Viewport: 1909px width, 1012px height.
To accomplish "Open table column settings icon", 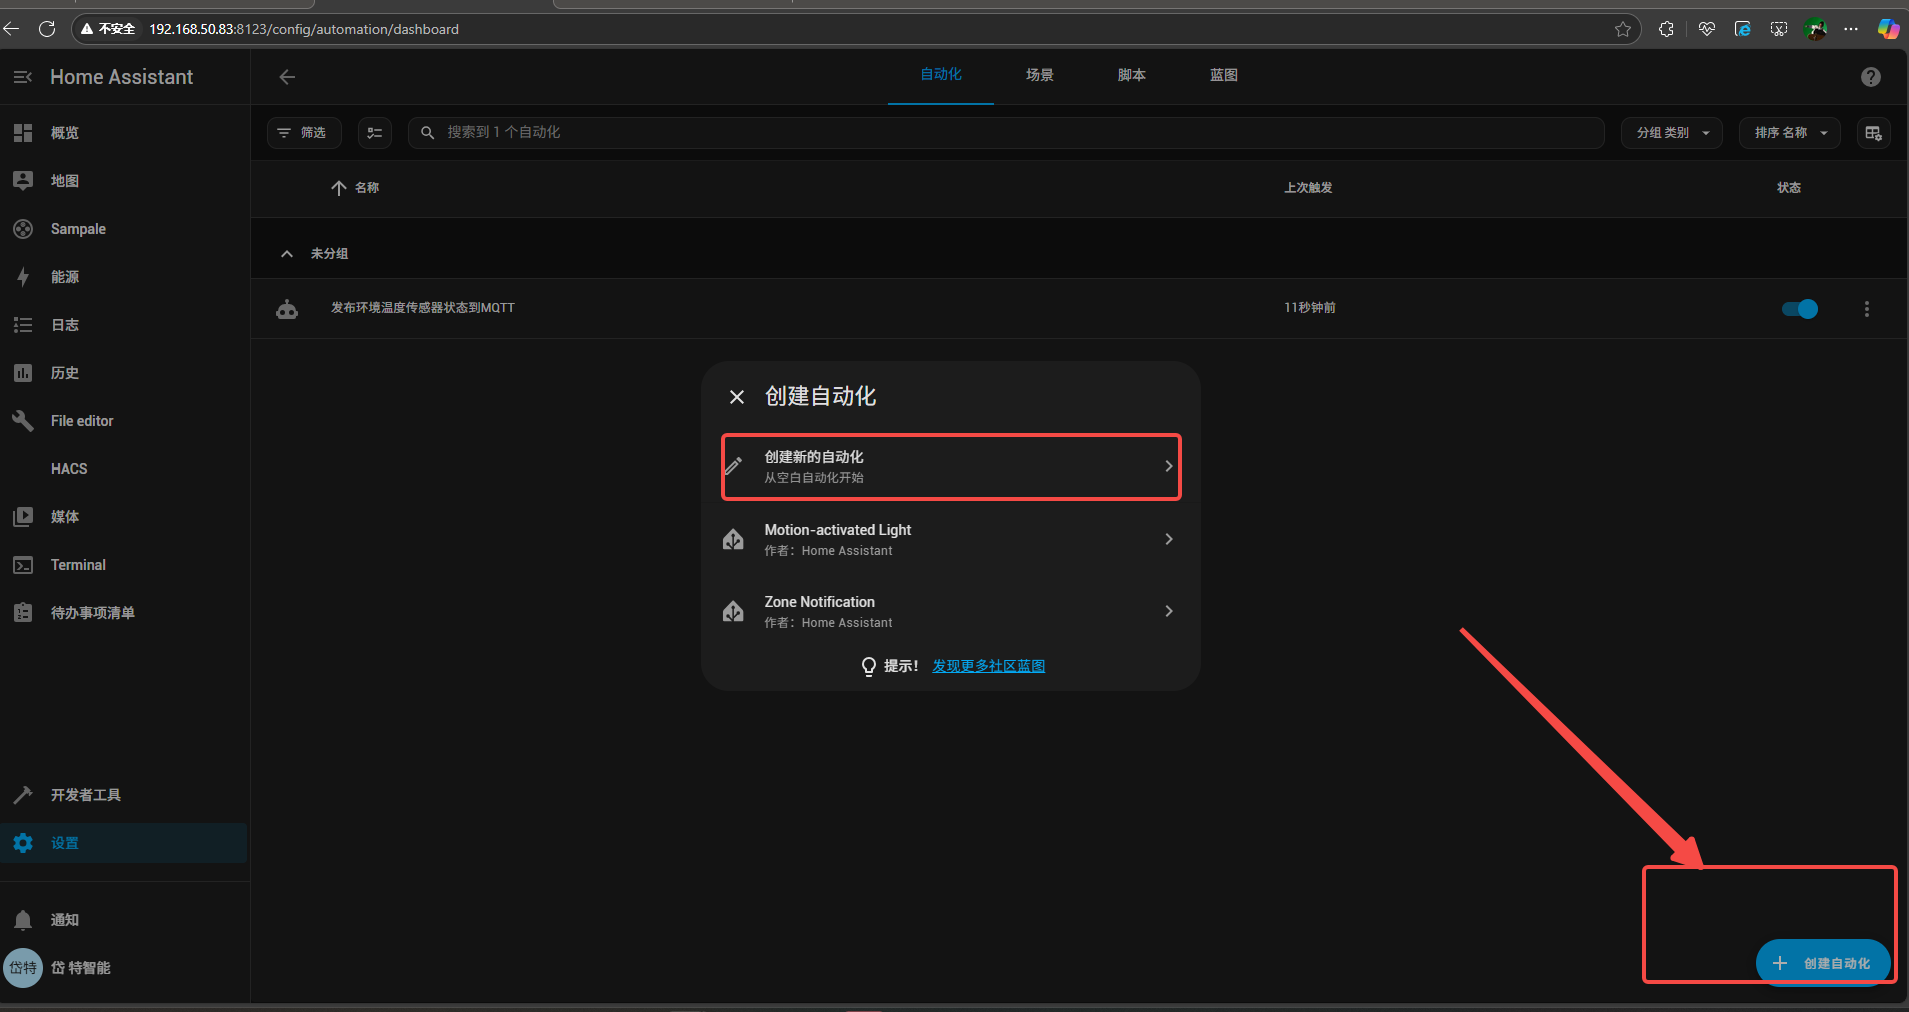I will pos(1873,133).
